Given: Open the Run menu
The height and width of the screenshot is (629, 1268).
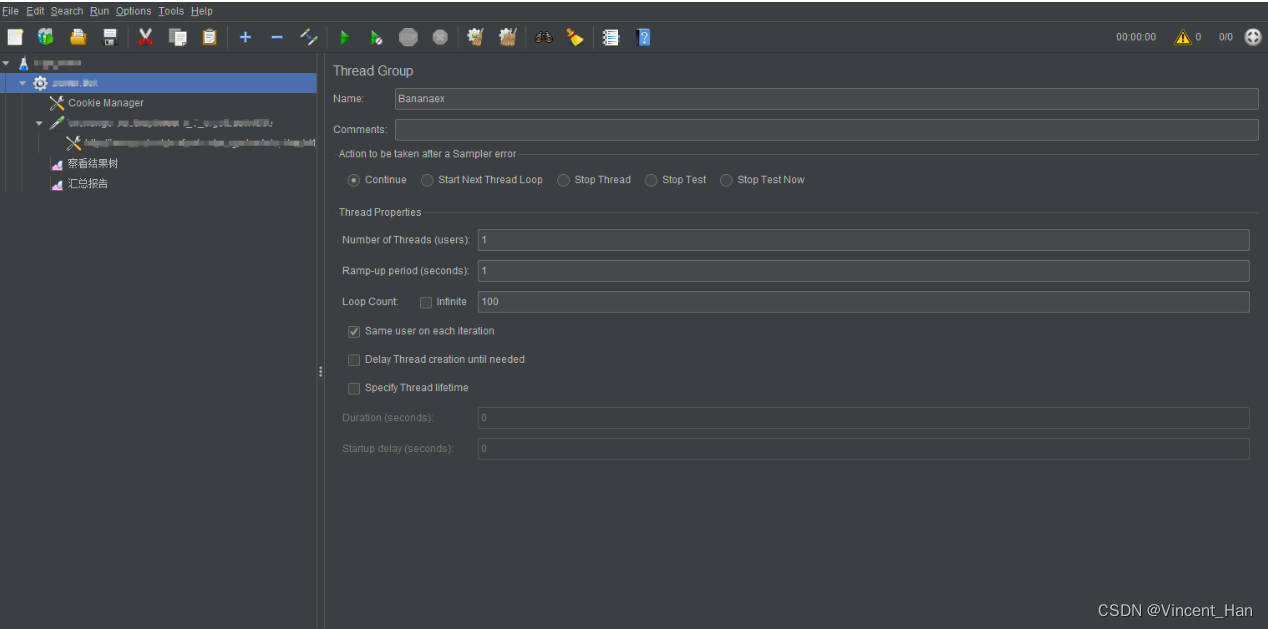Looking at the screenshot, I should [x=99, y=11].
